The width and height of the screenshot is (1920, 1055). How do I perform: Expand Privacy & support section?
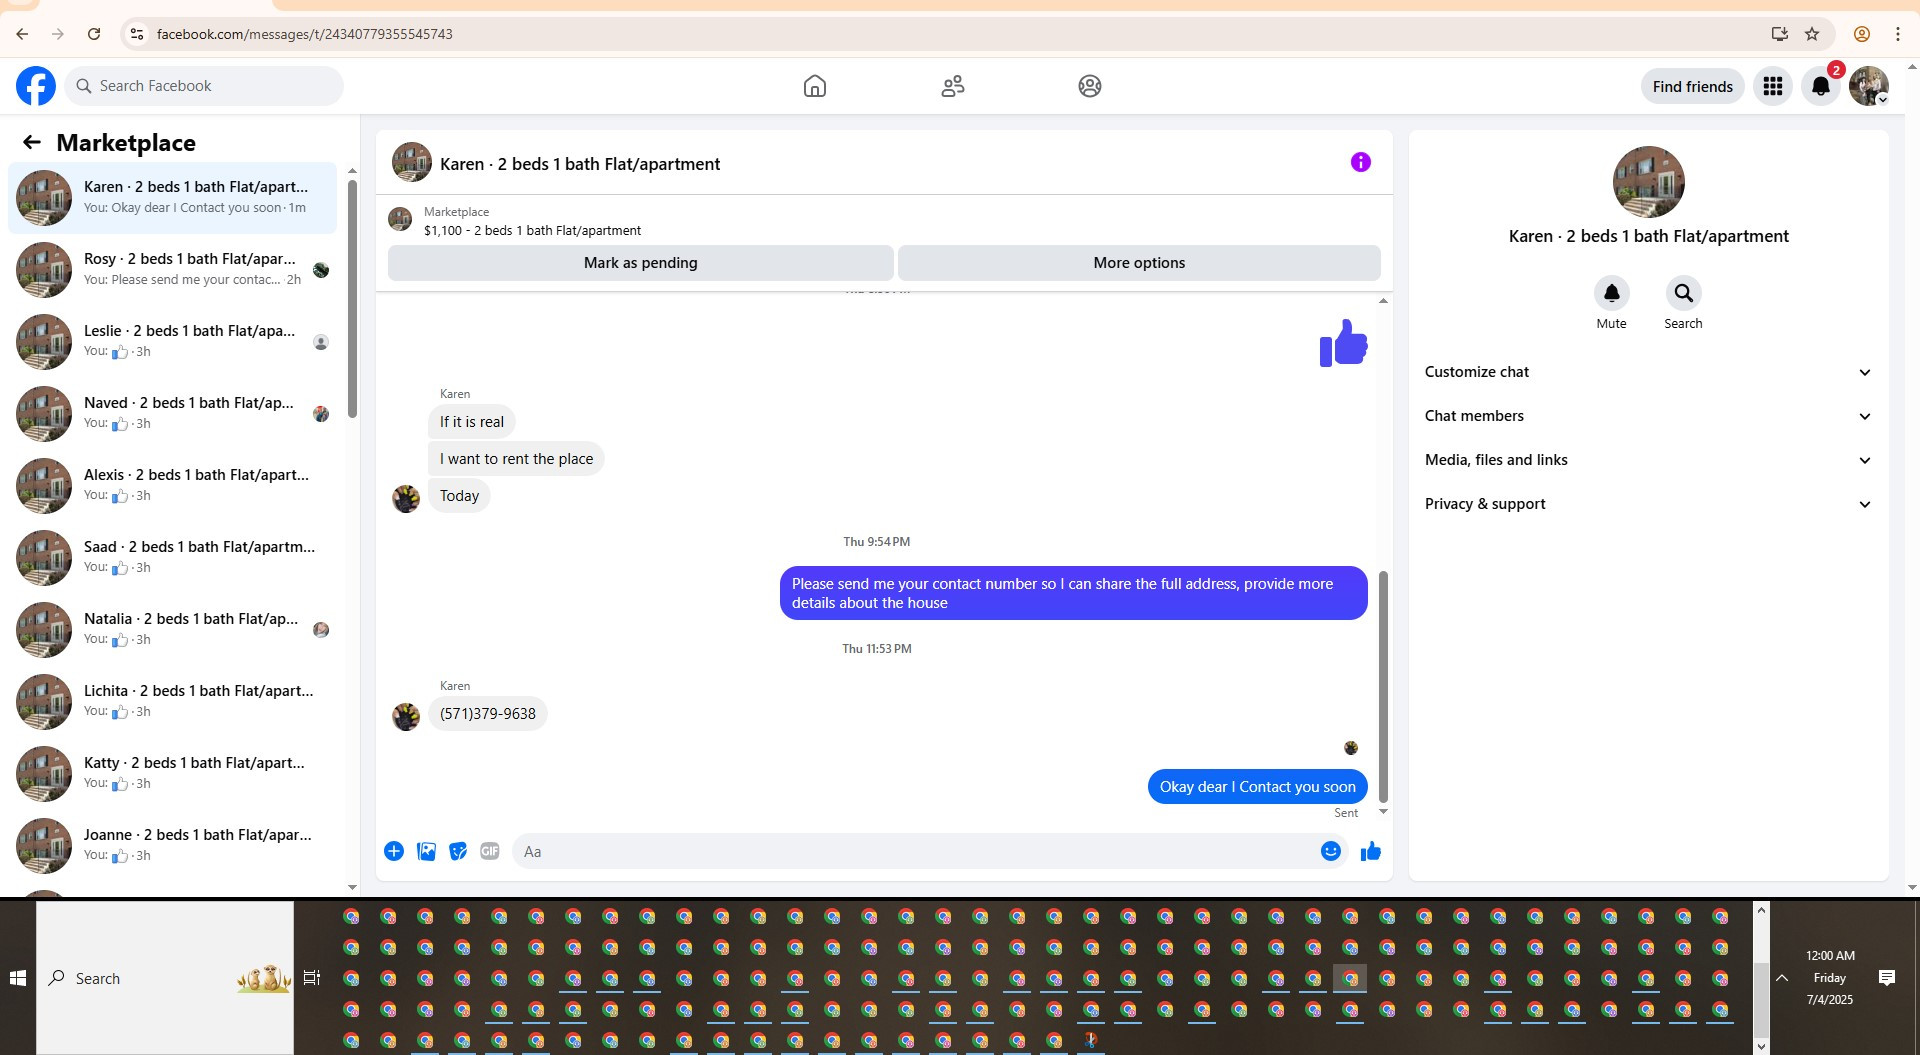pyautogui.click(x=1648, y=504)
